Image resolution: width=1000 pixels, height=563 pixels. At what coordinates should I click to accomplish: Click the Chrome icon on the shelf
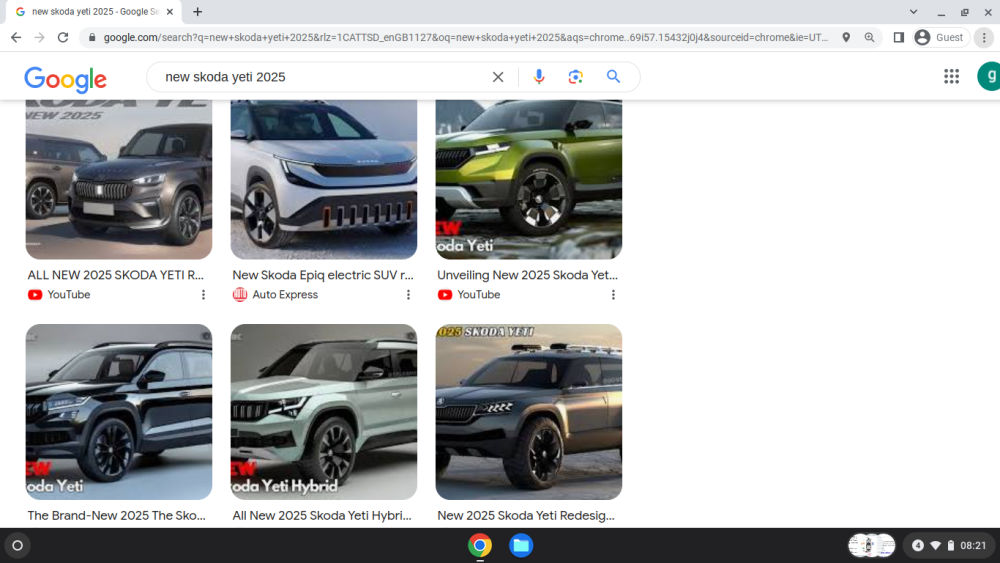click(x=480, y=545)
